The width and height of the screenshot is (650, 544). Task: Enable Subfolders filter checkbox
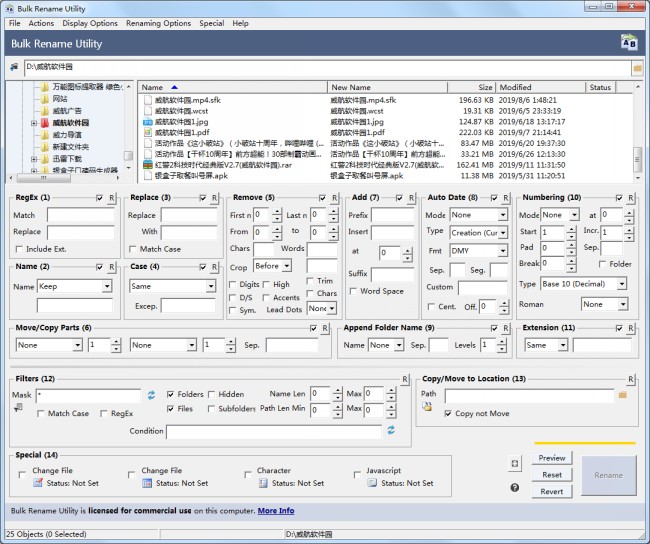click(211, 409)
